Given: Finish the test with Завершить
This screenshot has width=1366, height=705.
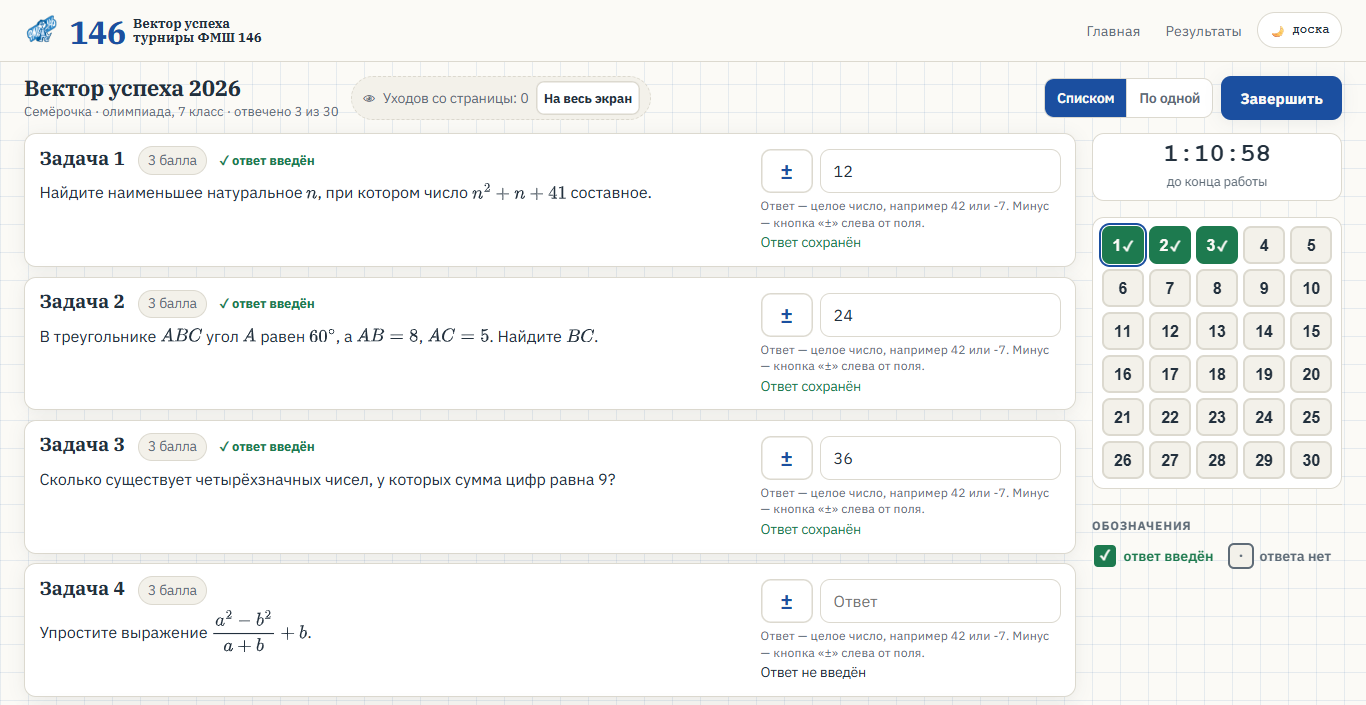Looking at the screenshot, I should point(1281,98).
